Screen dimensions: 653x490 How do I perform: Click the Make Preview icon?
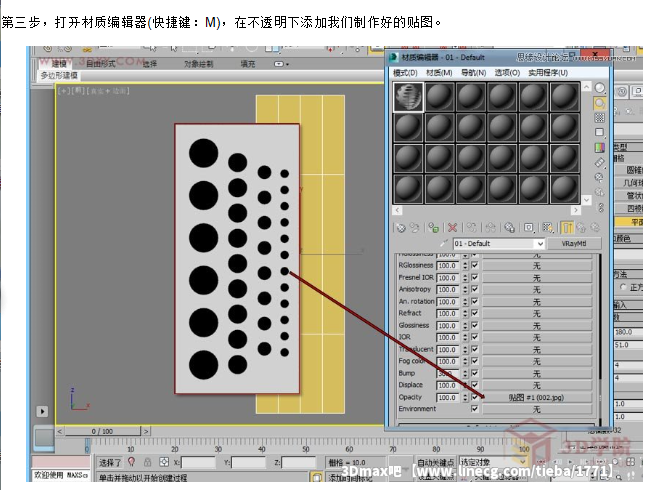pyautogui.click(x=599, y=162)
